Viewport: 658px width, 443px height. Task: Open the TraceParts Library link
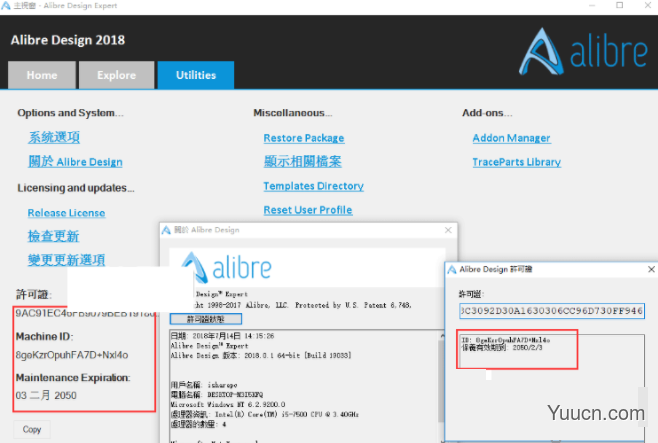click(517, 162)
